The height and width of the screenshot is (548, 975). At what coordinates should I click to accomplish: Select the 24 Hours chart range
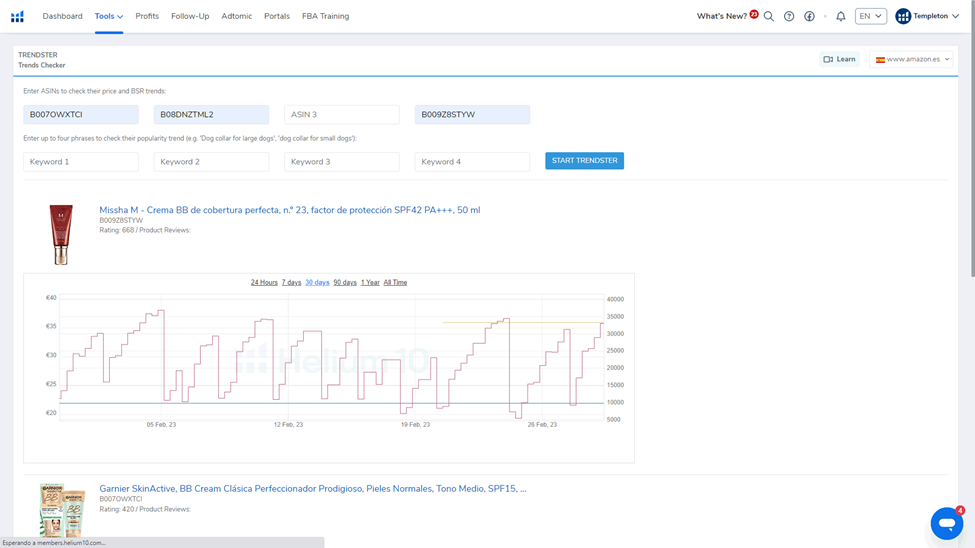tap(264, 282)
